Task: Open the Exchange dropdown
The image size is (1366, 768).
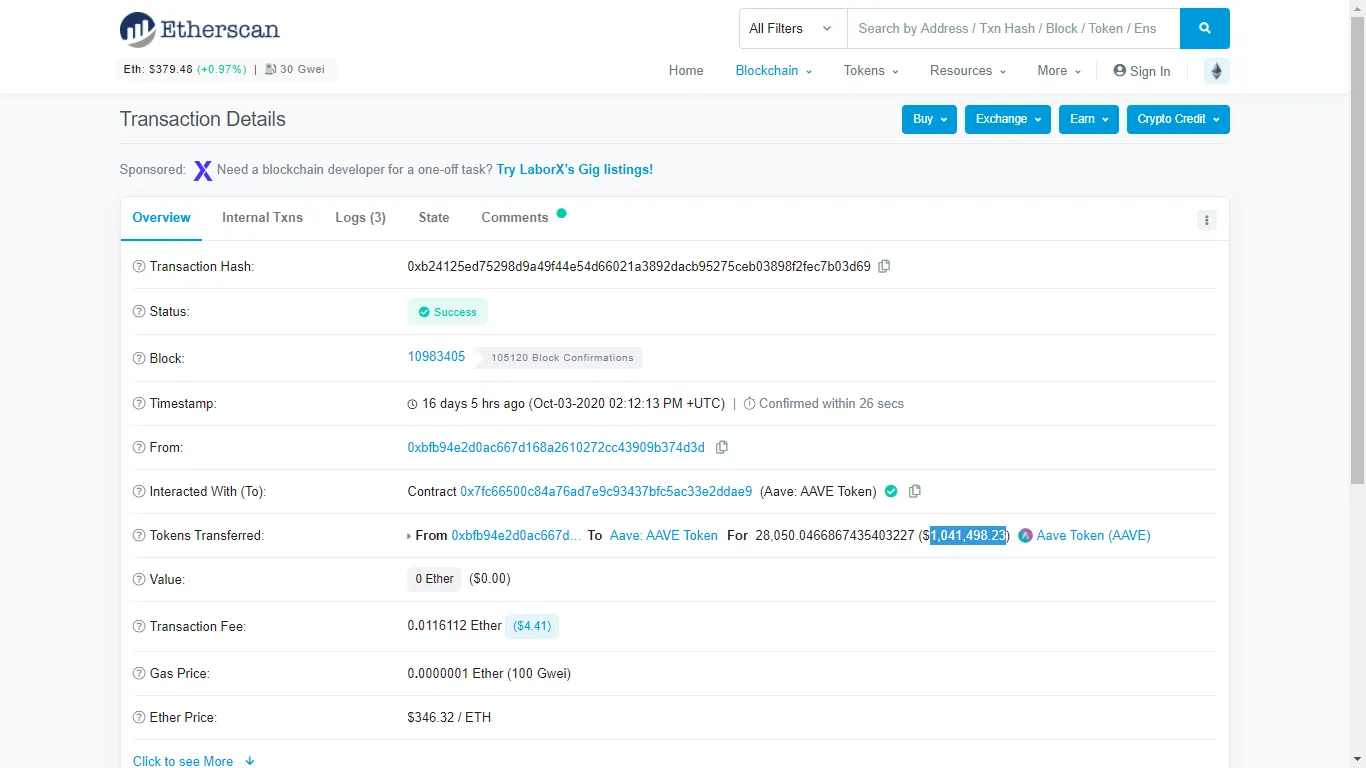Action: click(x=1008, y=119)
